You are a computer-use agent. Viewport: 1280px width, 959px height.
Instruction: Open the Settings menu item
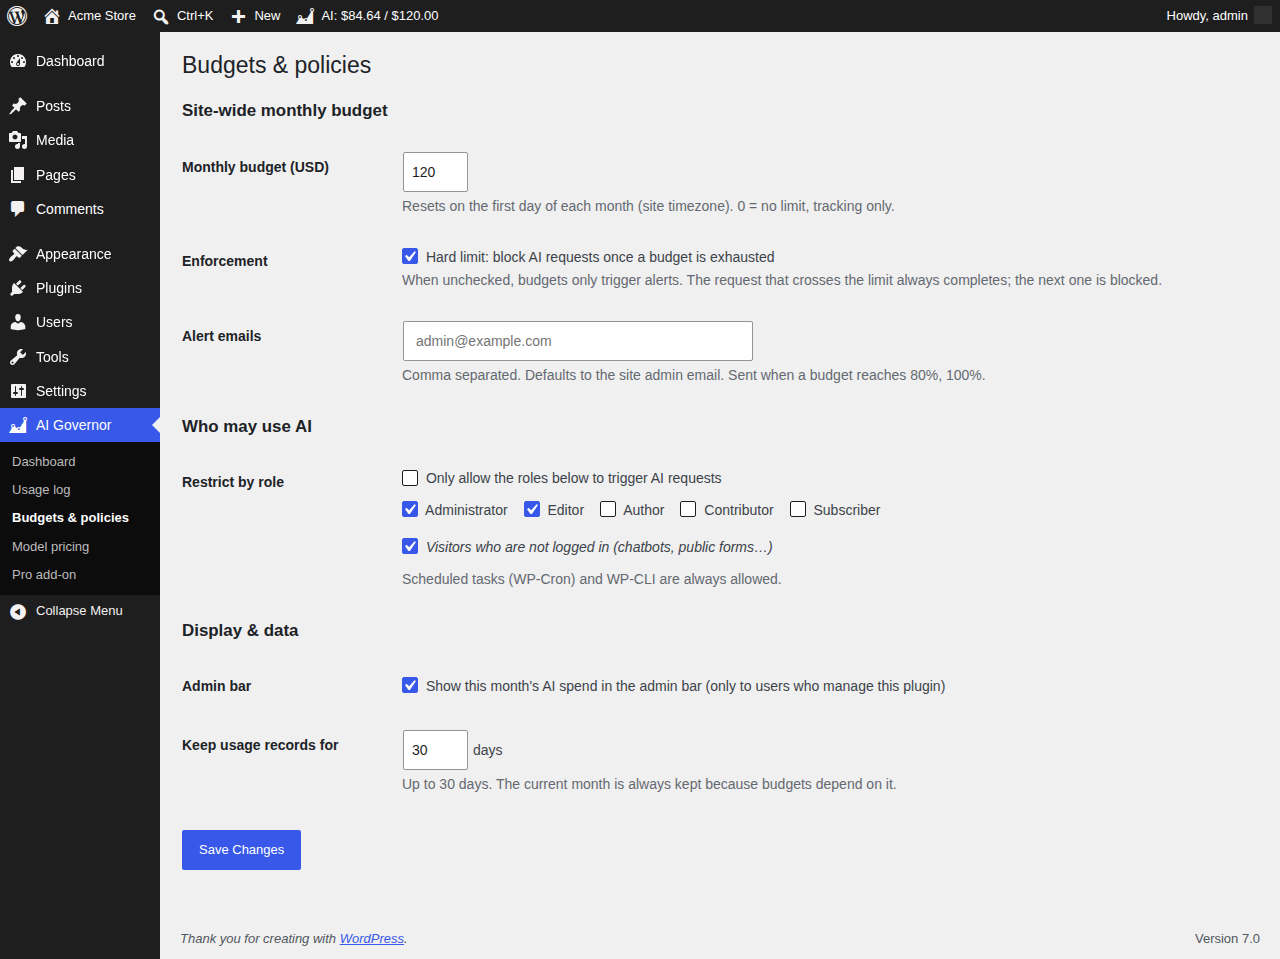click(80, 391)
